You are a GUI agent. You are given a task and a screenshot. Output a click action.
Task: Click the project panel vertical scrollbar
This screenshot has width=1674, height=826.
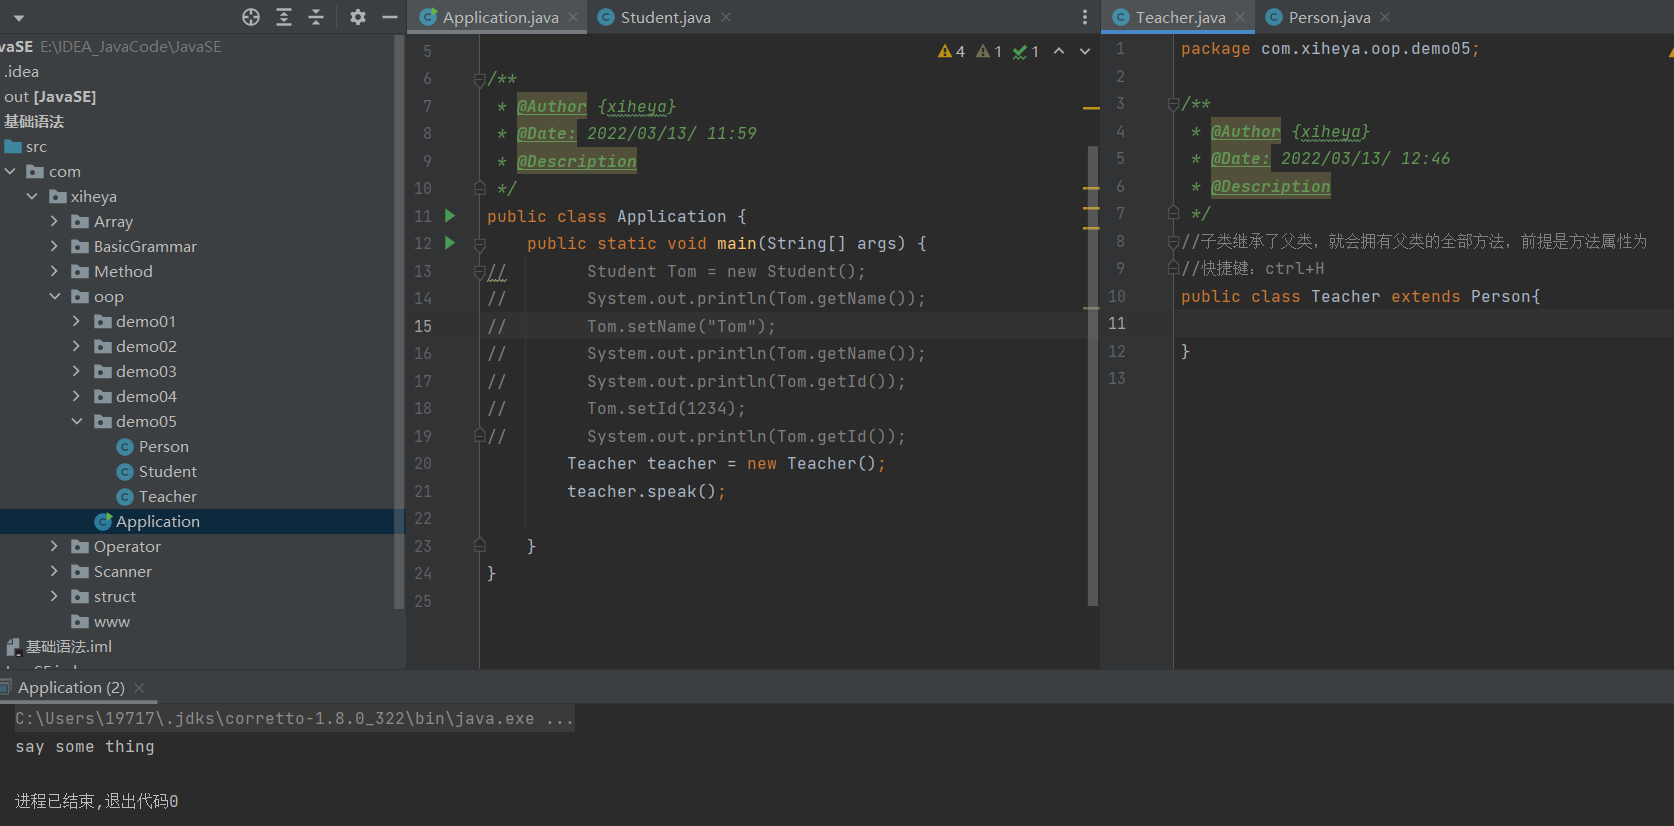(399, 320)
